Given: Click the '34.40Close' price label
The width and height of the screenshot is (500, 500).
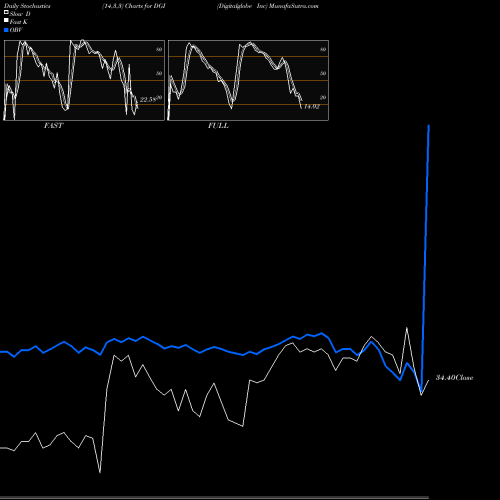Looking at the screenshot, I should pos(454,378).
